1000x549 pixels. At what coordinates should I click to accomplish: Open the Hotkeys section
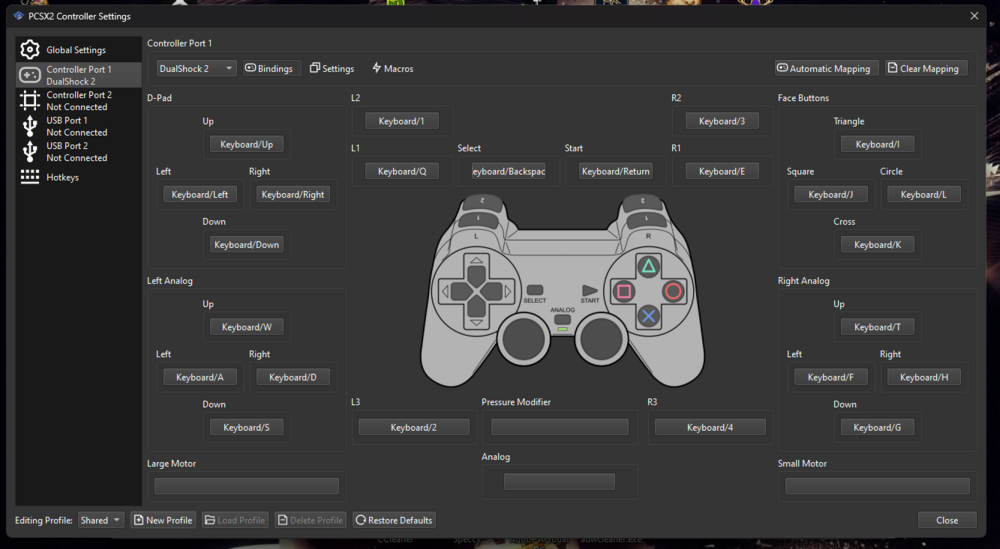coord(62,177)
